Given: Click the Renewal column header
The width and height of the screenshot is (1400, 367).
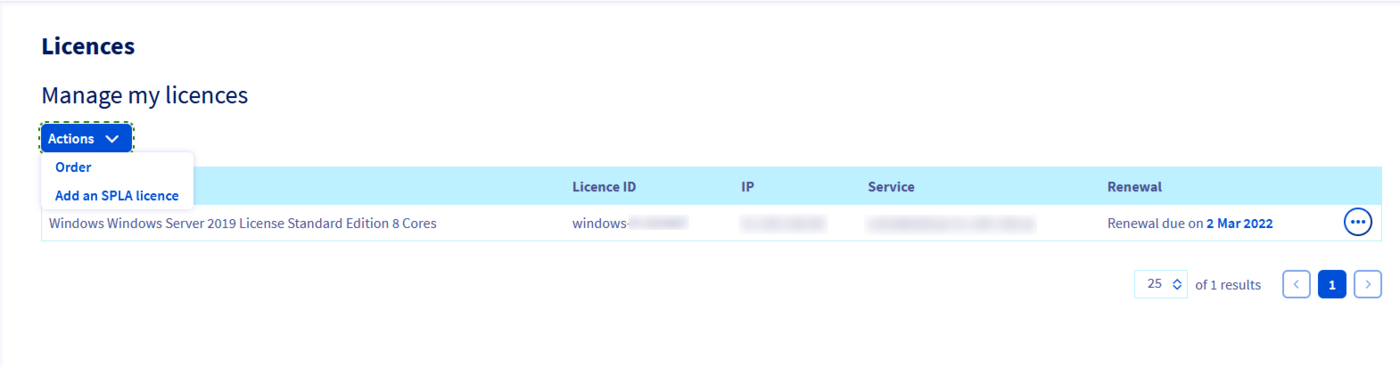Looking at the screenshot, I should [x=1134, y=187].
